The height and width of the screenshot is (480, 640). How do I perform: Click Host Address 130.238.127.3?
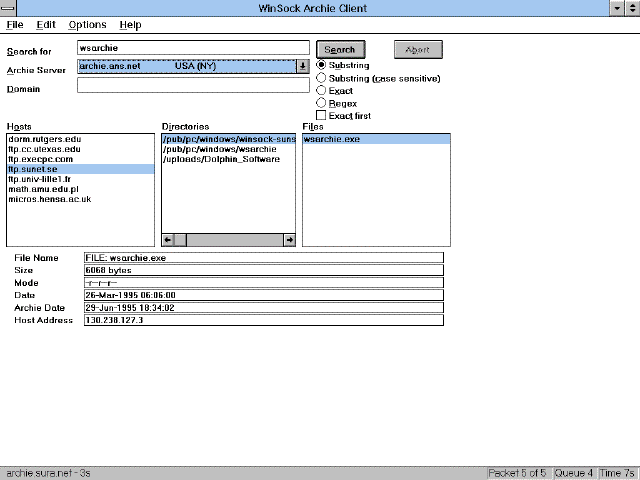[264, 320]
